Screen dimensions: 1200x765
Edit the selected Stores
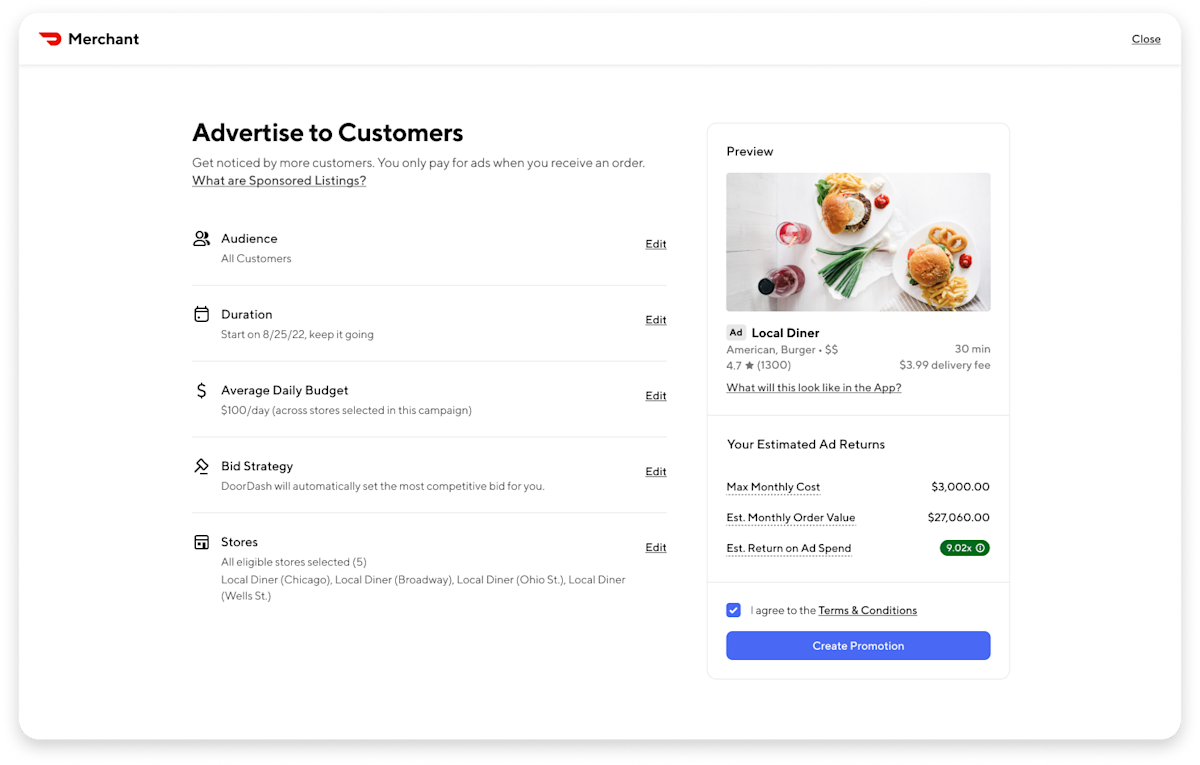click(655, 547)
